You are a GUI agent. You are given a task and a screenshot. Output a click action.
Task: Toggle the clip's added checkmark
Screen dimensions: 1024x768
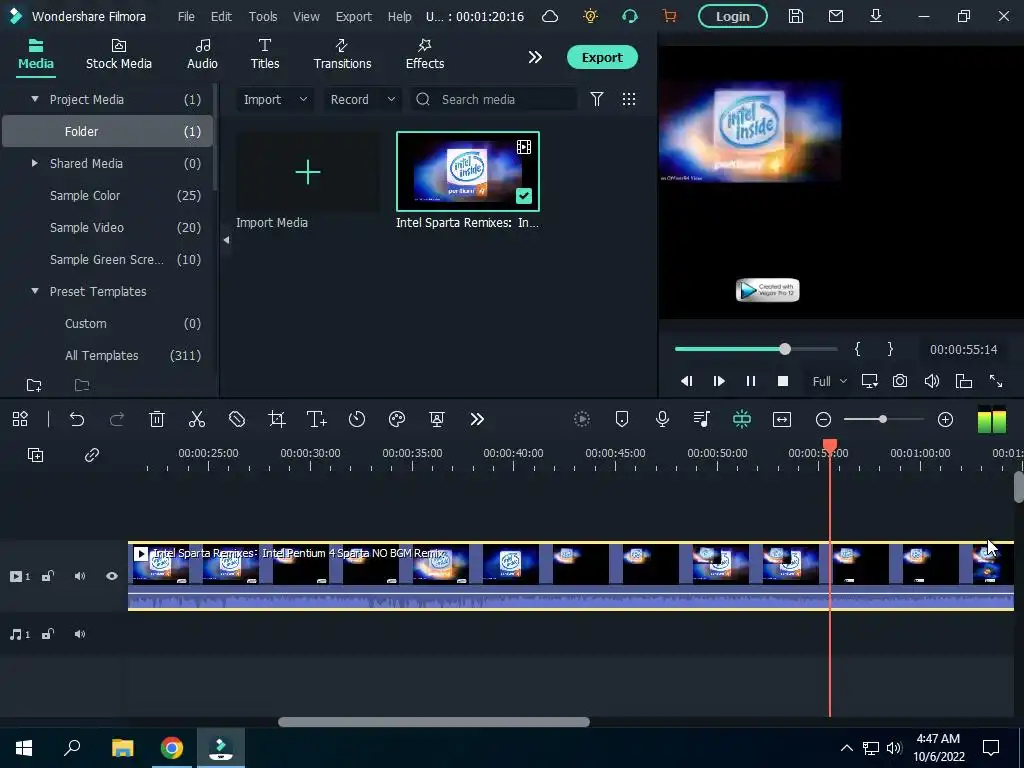point(524,195)
